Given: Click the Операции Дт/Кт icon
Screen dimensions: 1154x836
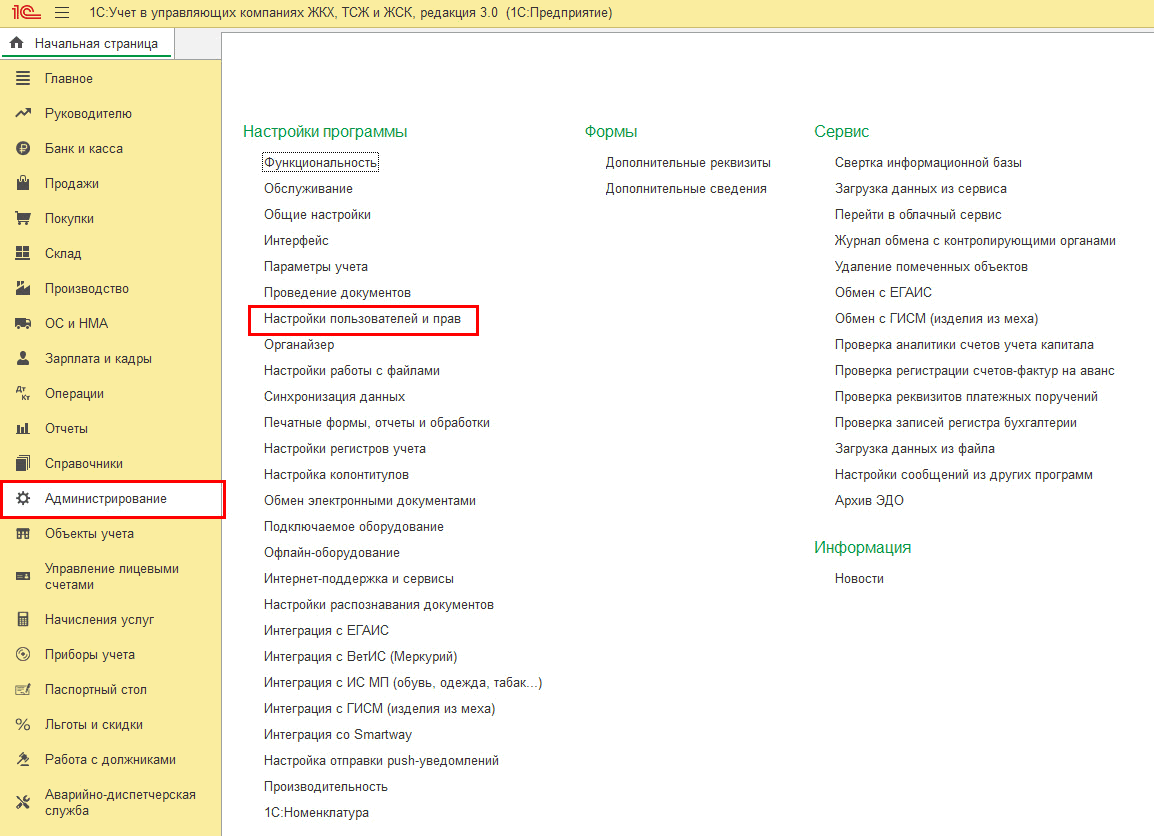Looking at the screenshot, I should pos(23,393).
